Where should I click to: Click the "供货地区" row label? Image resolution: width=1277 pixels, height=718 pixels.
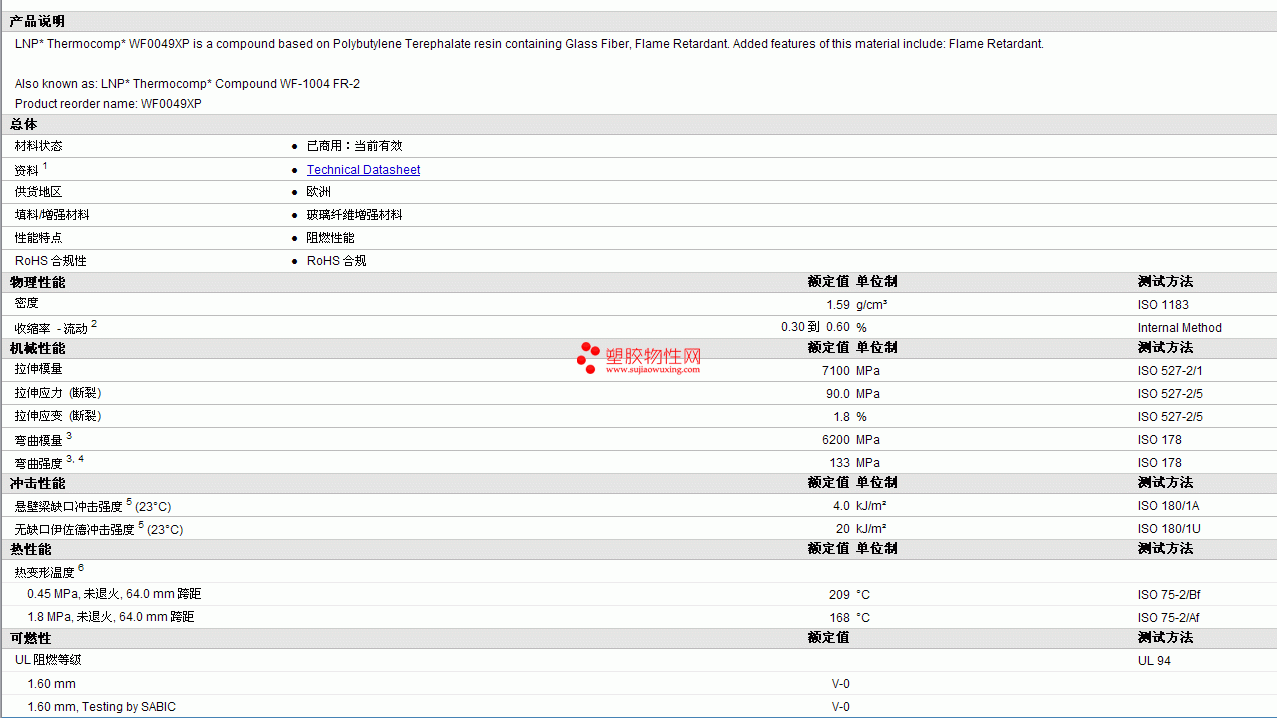tap(38, 192)
